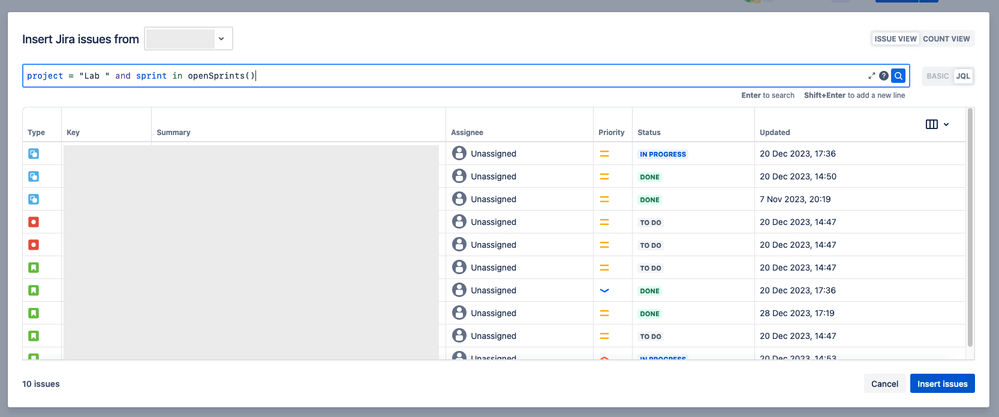This screenshot has height=417, width=999.
Task: Click assignee avatar in the 28 Dec 2023 row
Action: pos(459,313)
